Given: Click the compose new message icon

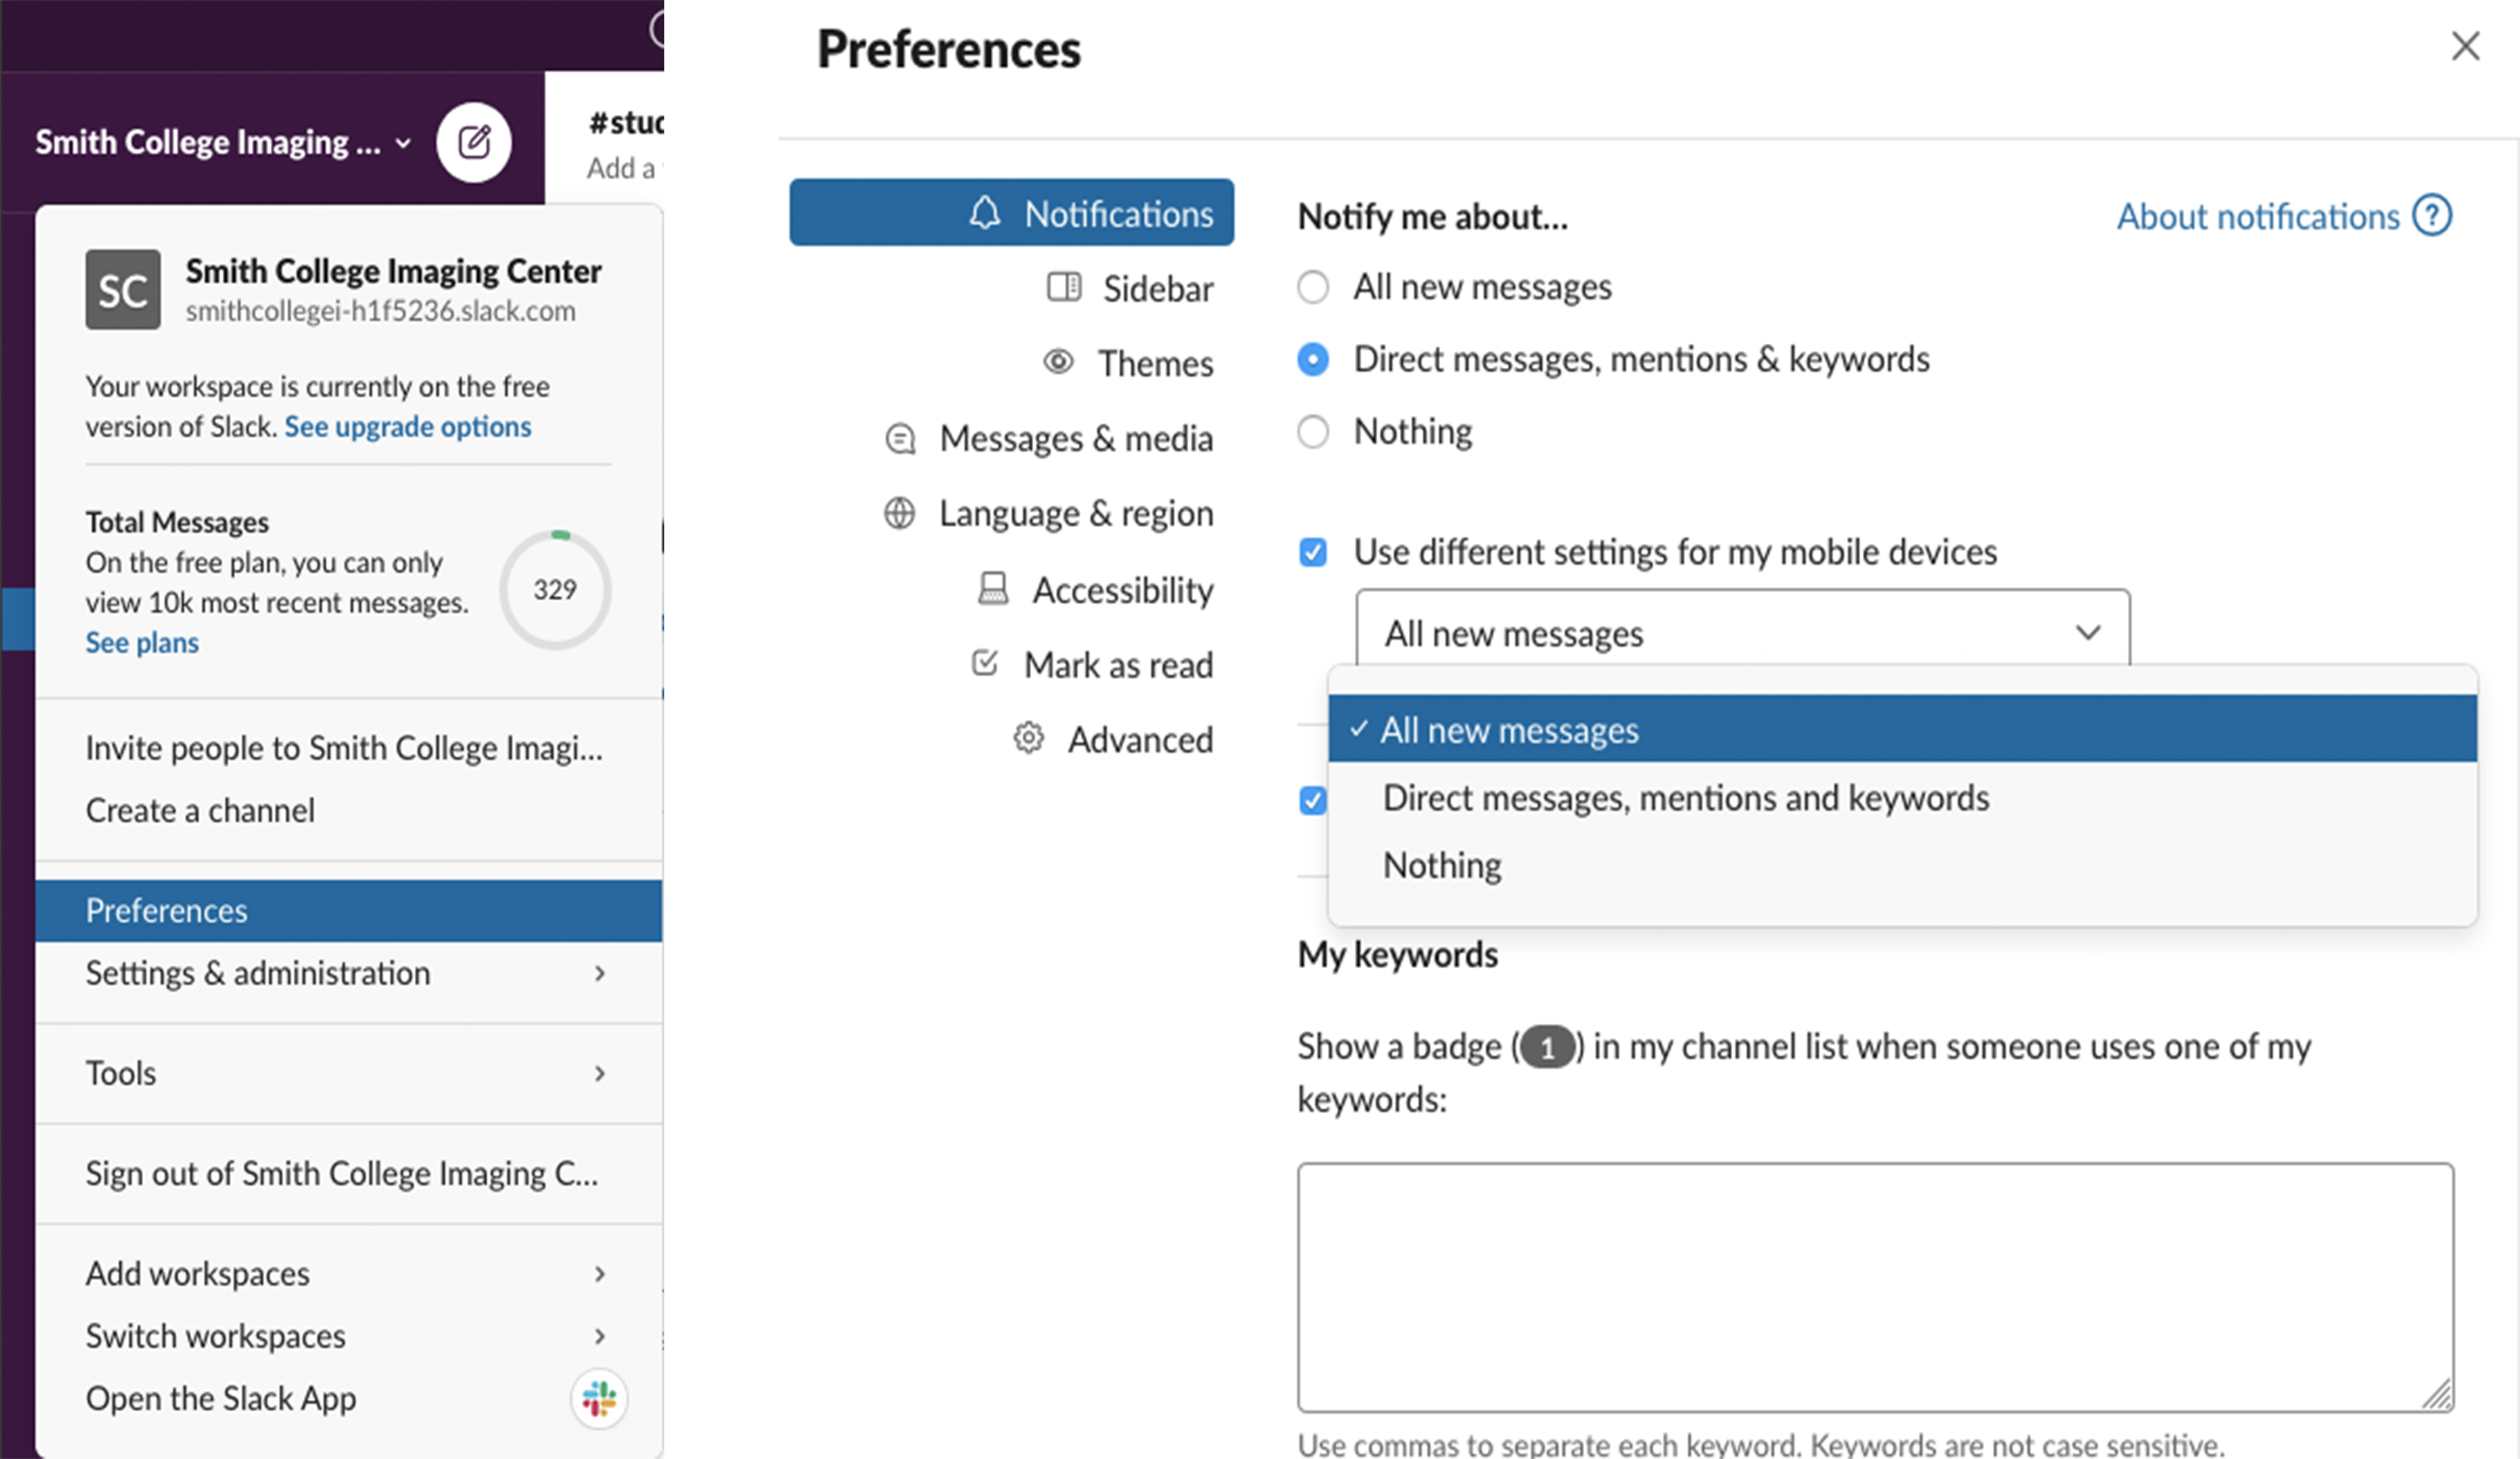Looking at the screenshot, I should click(474, 142).
